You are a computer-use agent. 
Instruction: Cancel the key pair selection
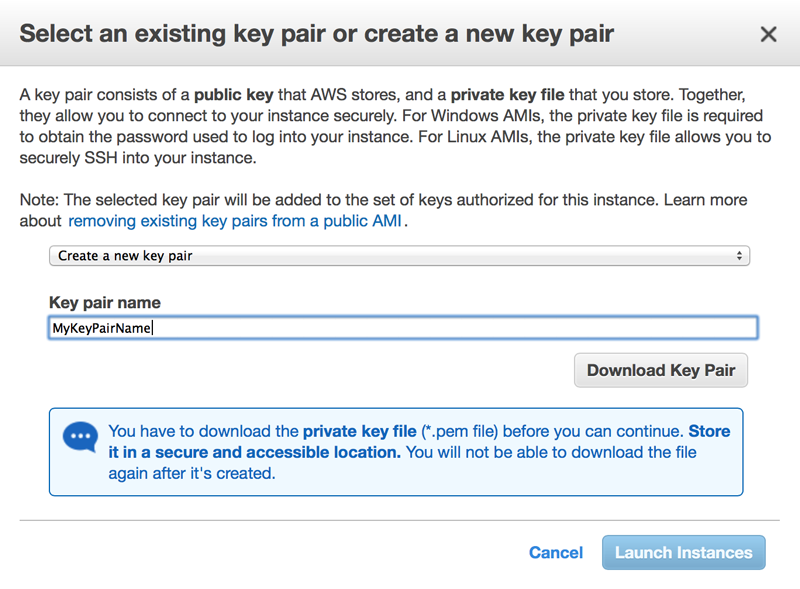[555, 553]
